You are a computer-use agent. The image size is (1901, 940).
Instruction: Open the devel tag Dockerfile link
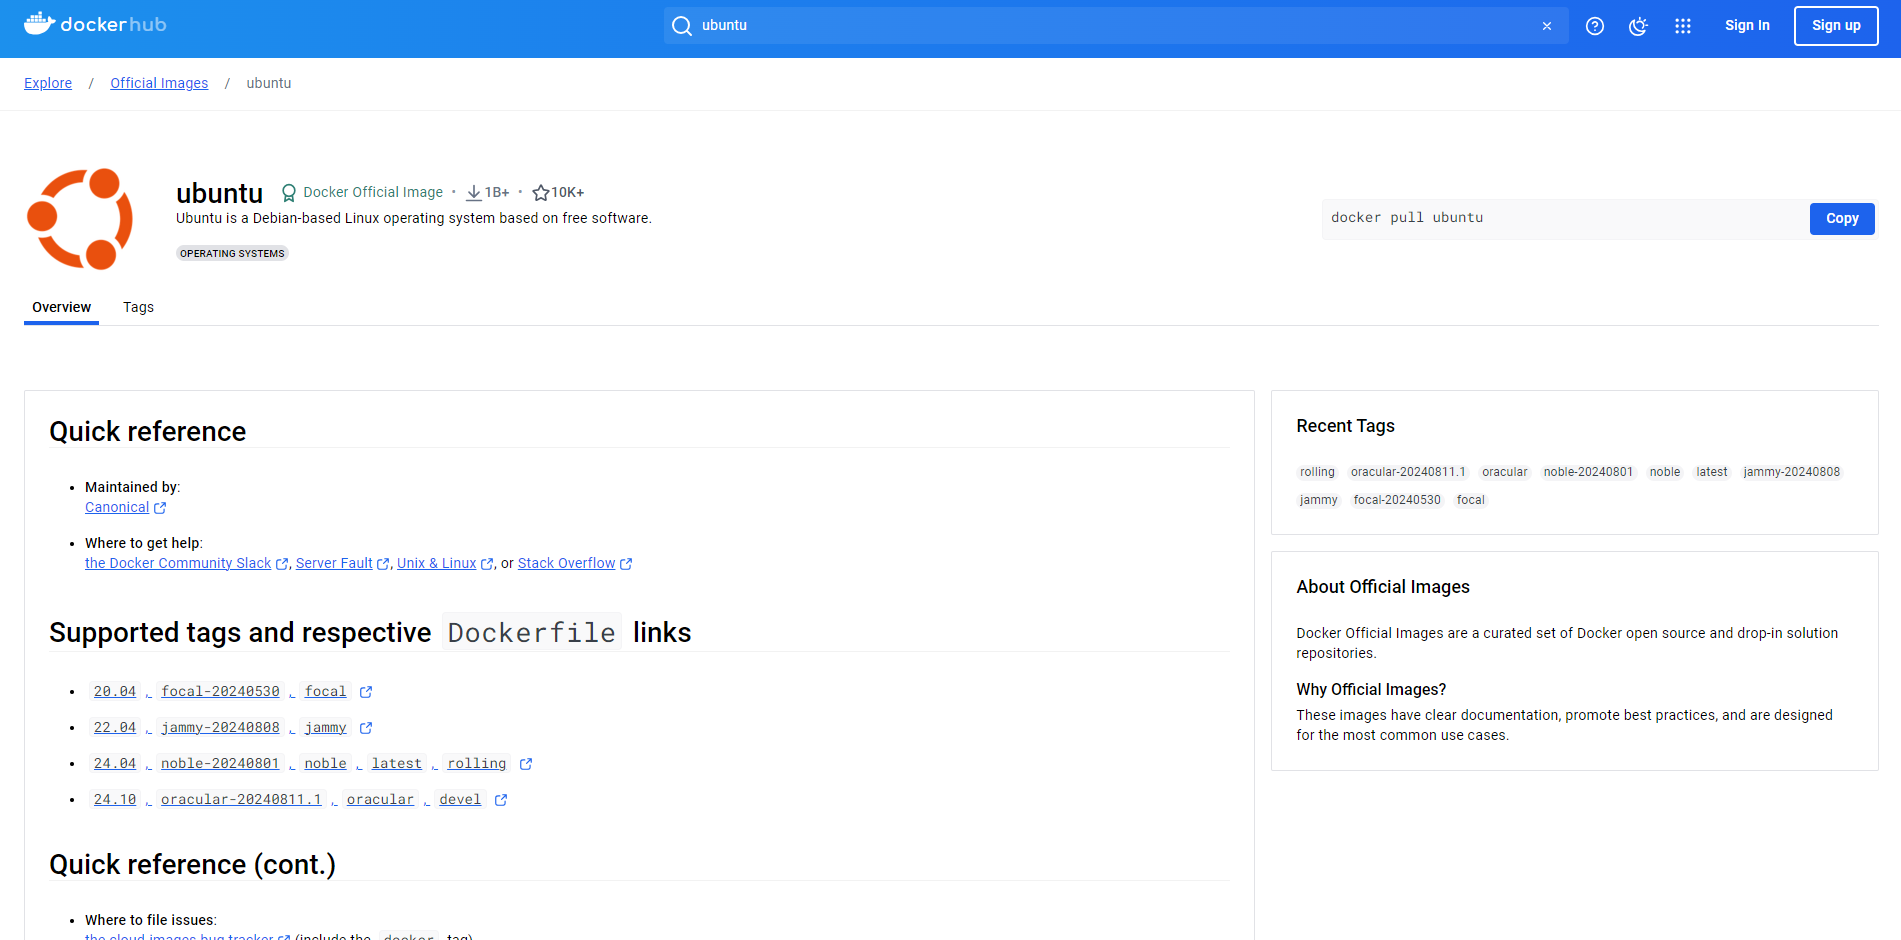[460, 800]
